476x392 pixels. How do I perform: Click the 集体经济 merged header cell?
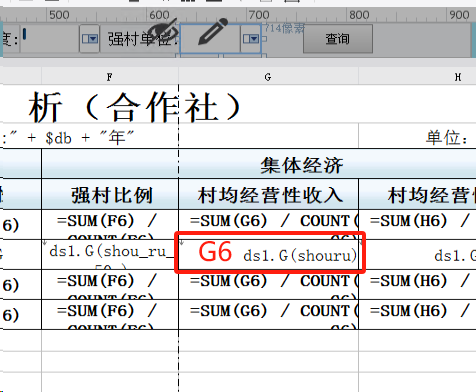(x=301, y=164)
